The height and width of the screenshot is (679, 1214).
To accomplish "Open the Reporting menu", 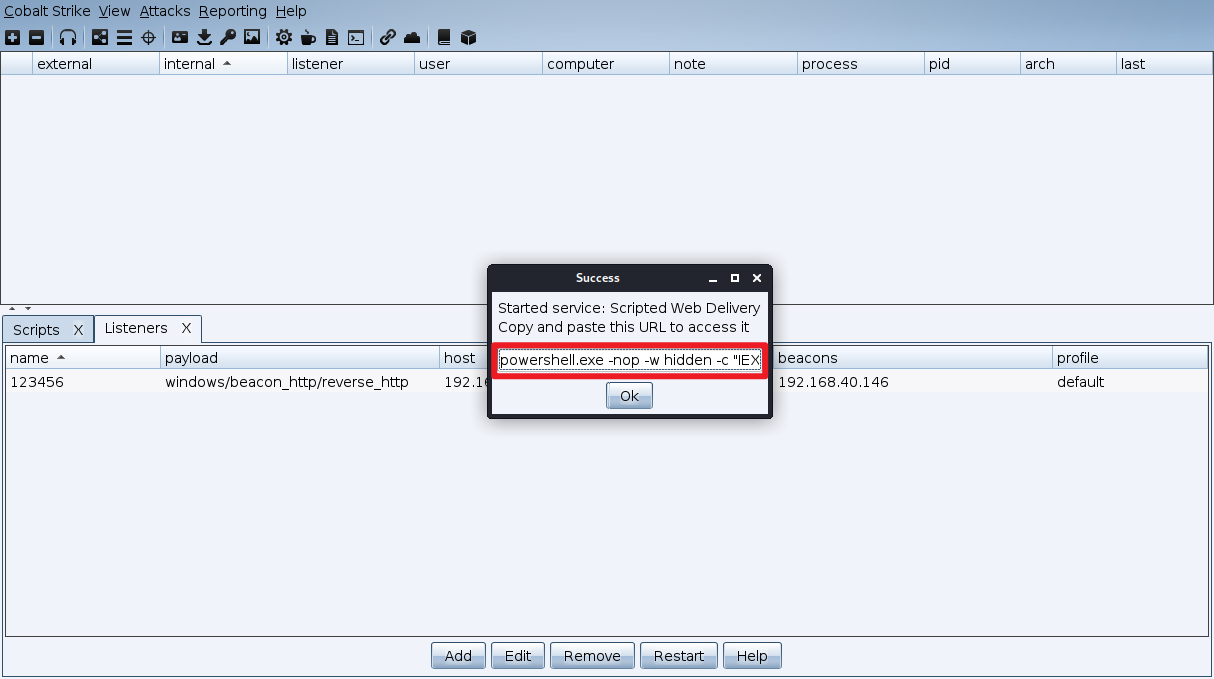I will point(233,11).
